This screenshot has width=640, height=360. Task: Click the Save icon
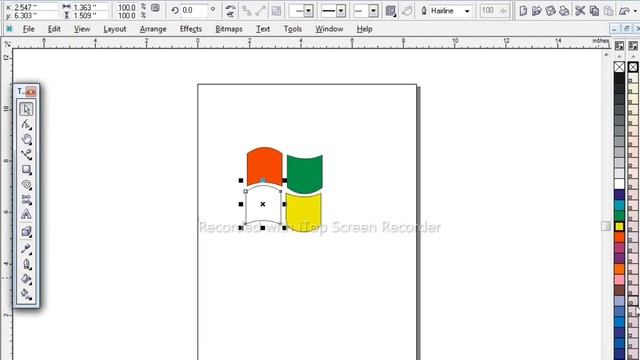tap(551, 11)
